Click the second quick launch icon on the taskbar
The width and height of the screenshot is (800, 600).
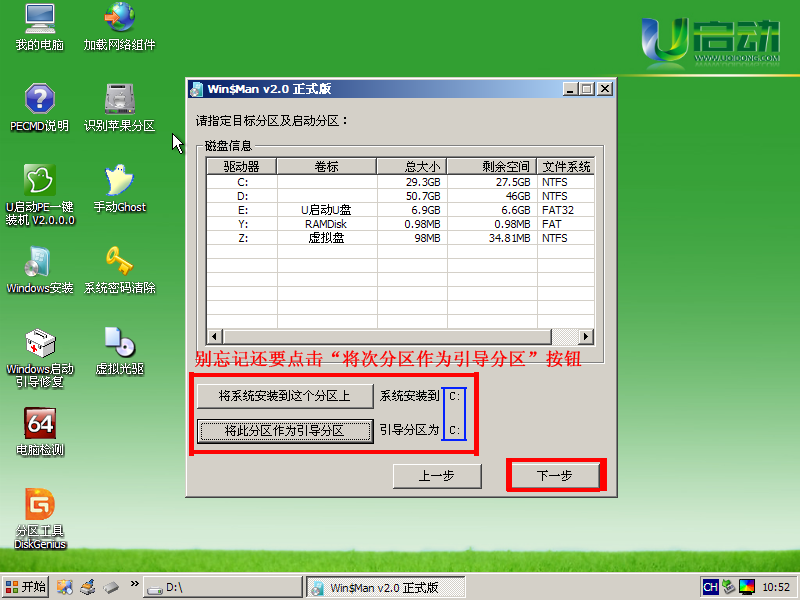tap(88, 587)
